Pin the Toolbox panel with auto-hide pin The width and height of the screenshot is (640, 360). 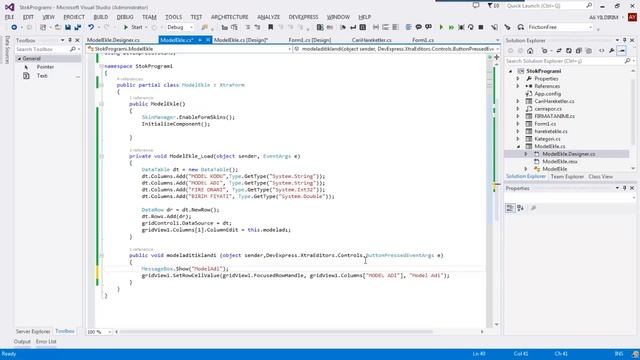(70, 40)
